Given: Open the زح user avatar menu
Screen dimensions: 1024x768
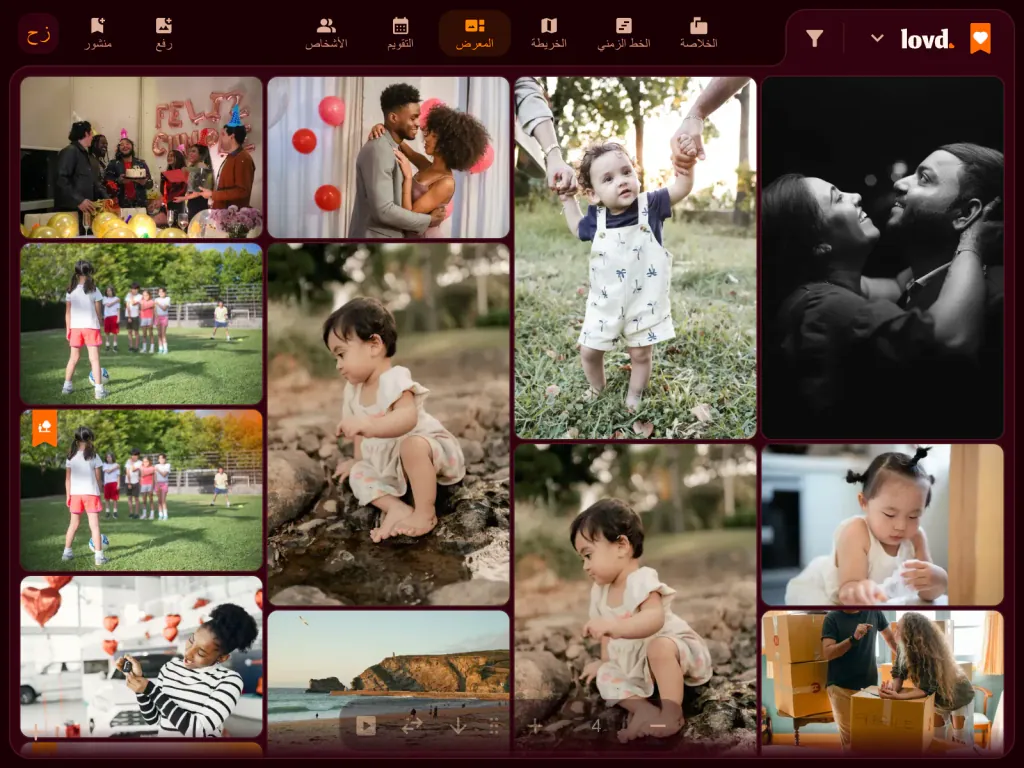Looking at the screenshot, I should click(x=38, y=34).
